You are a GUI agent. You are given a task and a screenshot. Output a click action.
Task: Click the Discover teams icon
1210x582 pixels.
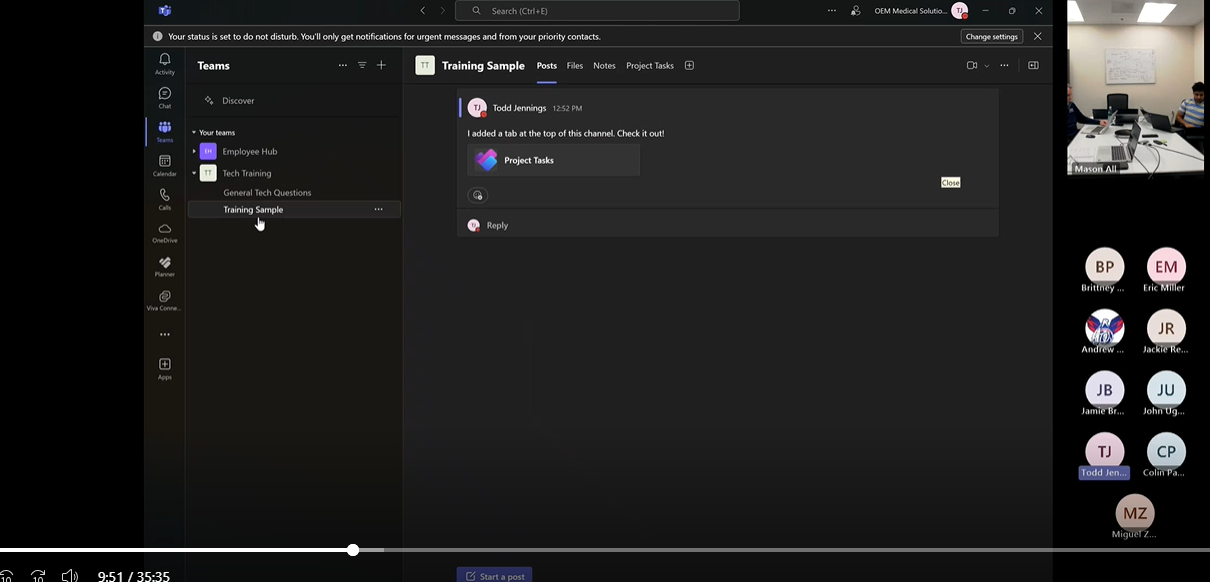209,101
